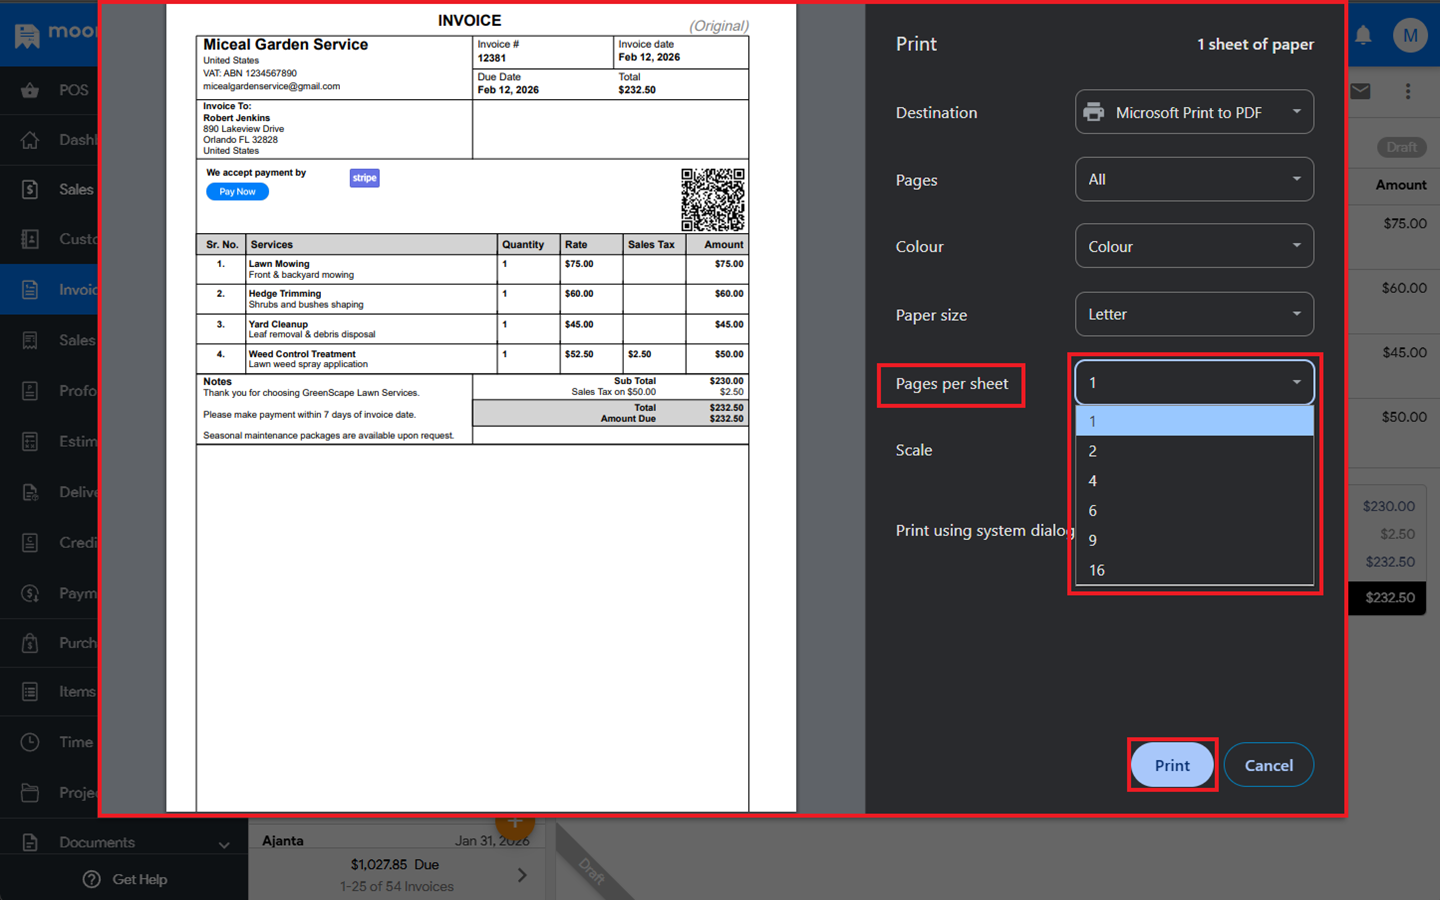Image resolution: width=1440 pixels, height=900 pixels.
Task: Cancel the print dialog
Action: click(1268, 765)
